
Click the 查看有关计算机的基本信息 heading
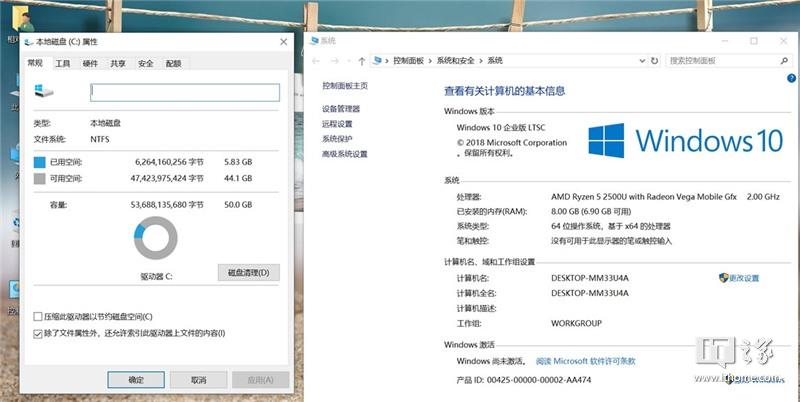(x=505, y=91)
